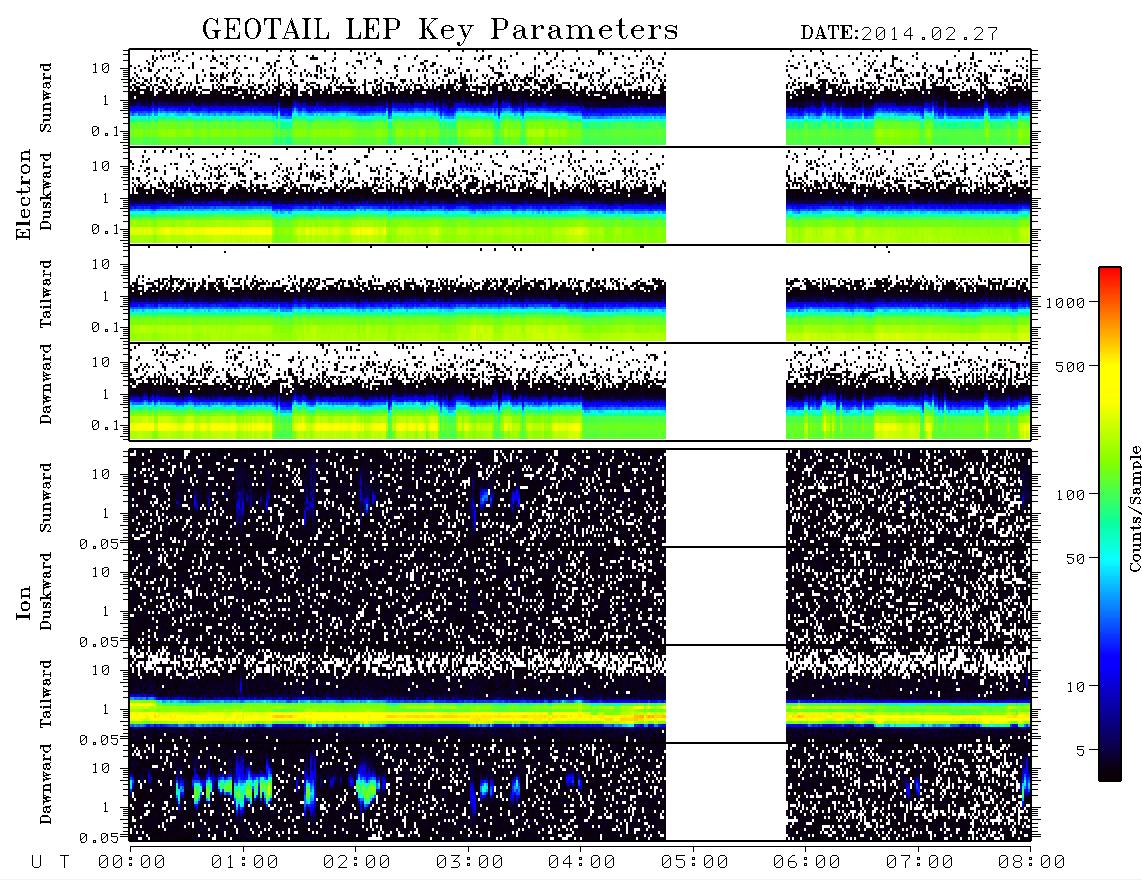Click the Ion Dawnward burst near 01:00
This screenshot has width=1142, height=880.
click(x=244, y=787)
